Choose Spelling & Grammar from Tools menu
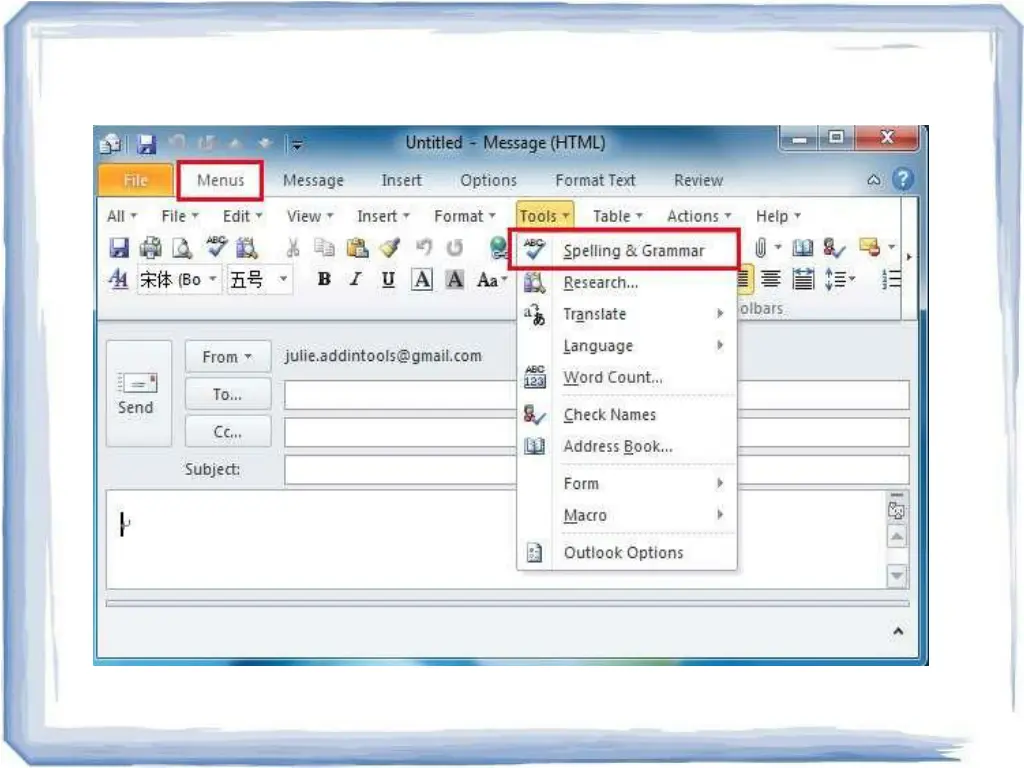The width and height of the screenshot is (1024, 768). pyautogui.click(x=633, y=251)
